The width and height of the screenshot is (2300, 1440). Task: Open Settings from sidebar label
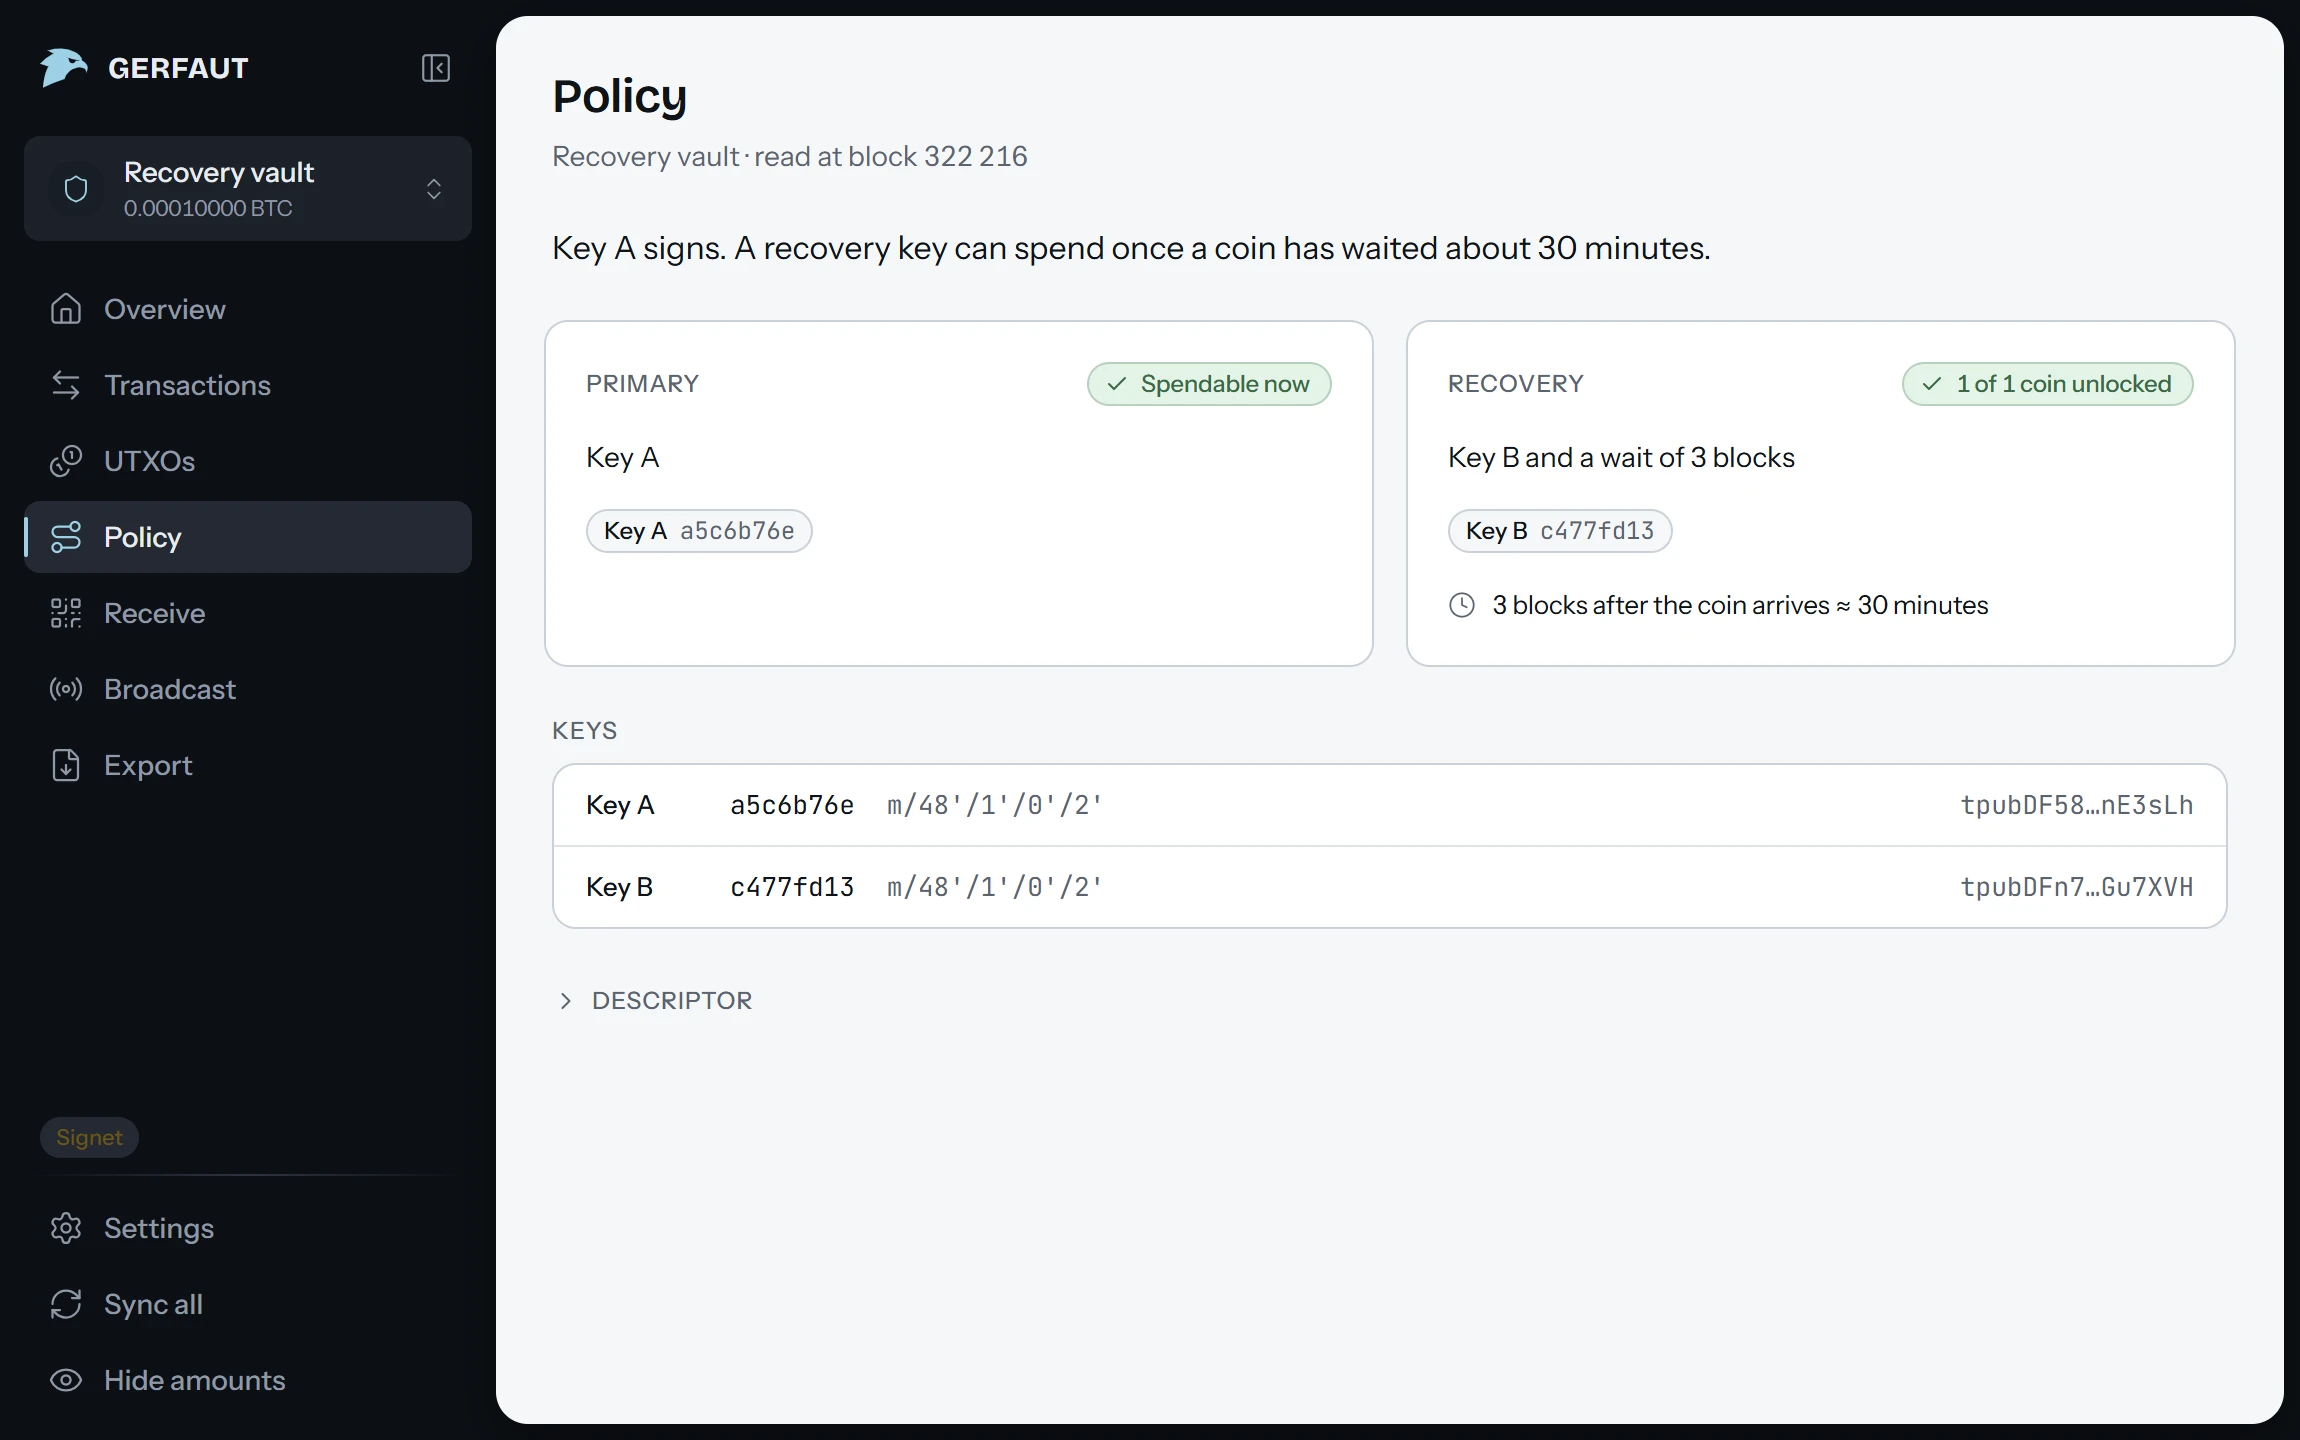click(159, 1228)
